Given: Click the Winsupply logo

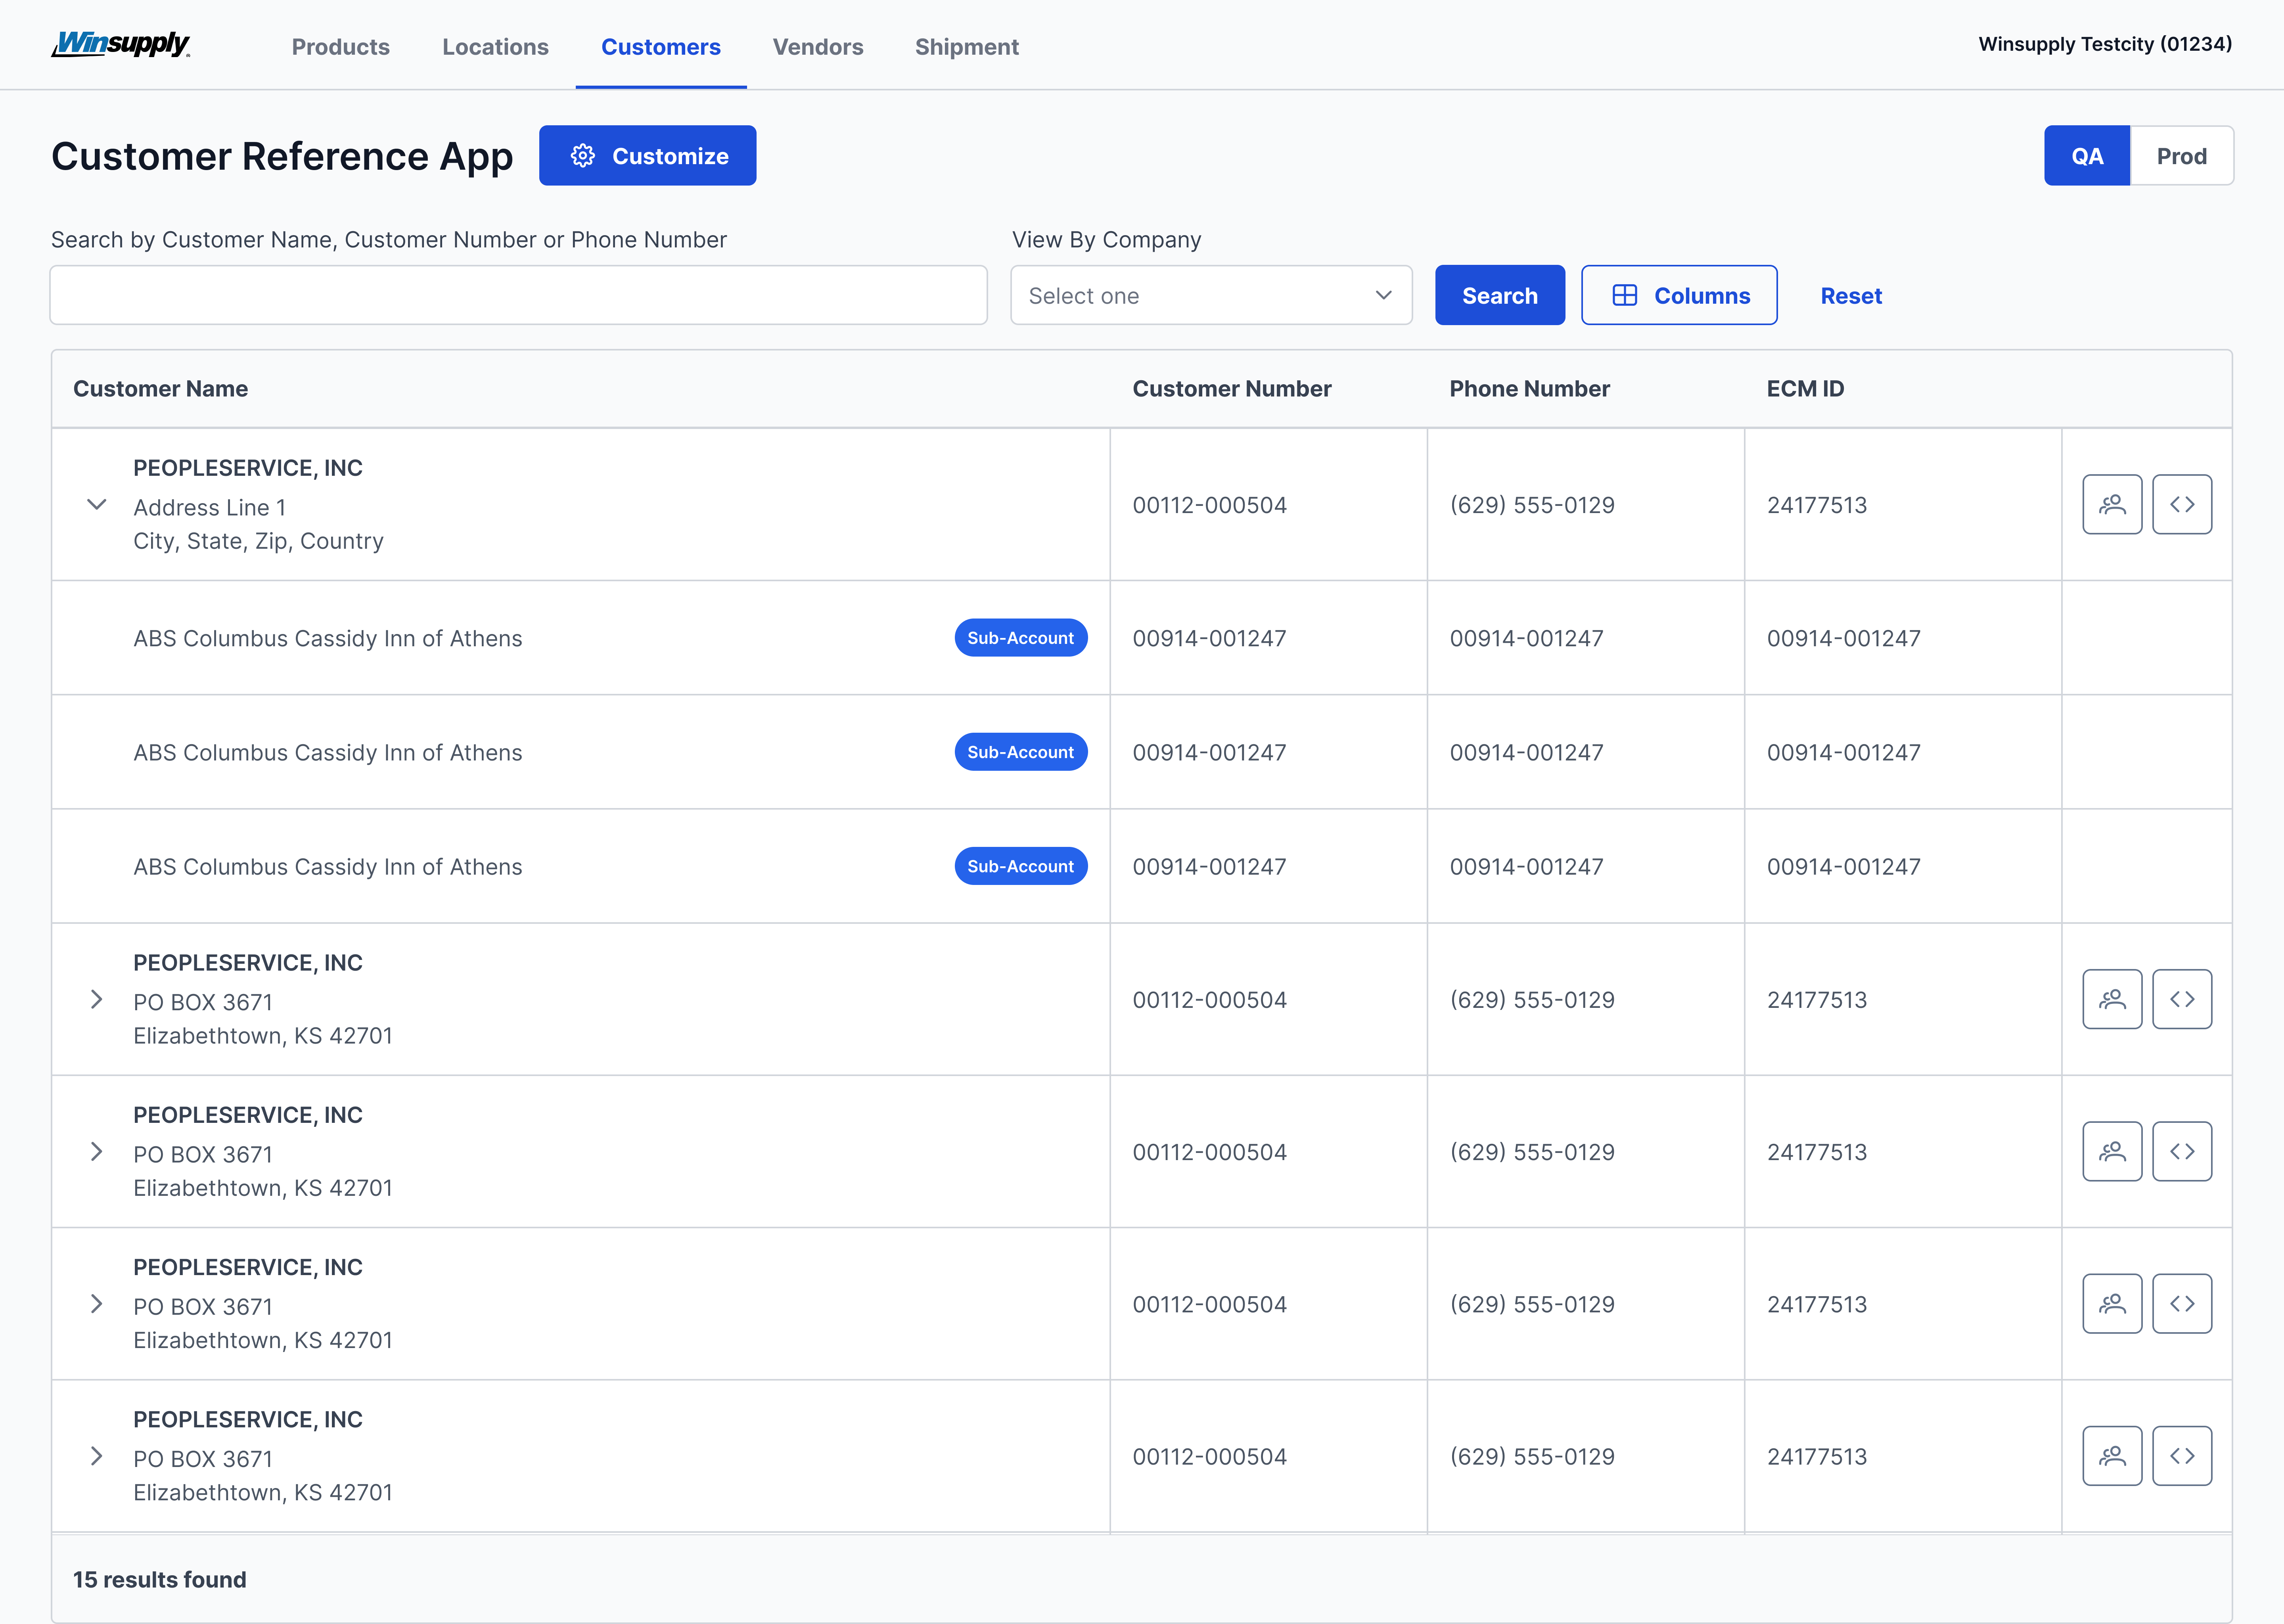Looking at the screenshot, I should pyautogui.click(x=121, y=45).
